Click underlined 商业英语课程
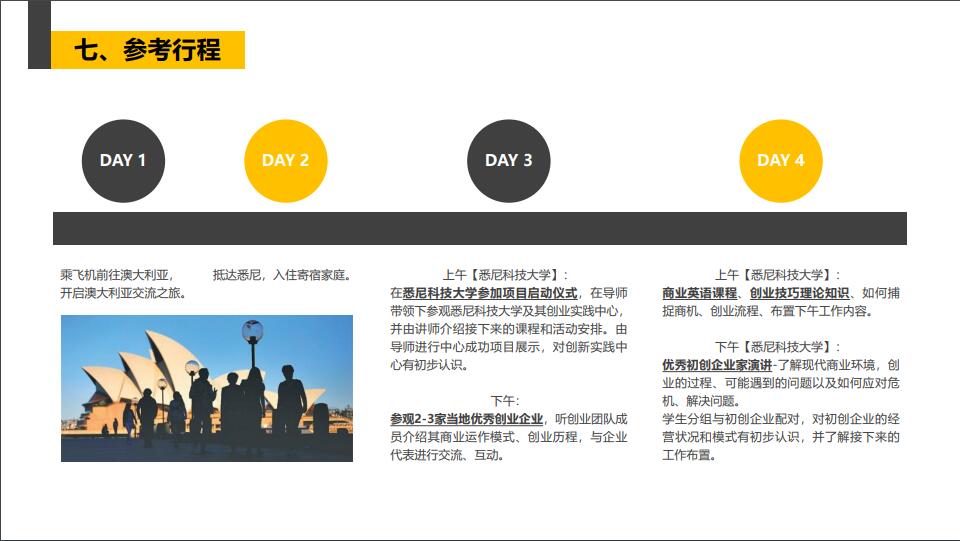The width and height of the screenshot is (960, 541). (x=699, y=293)
